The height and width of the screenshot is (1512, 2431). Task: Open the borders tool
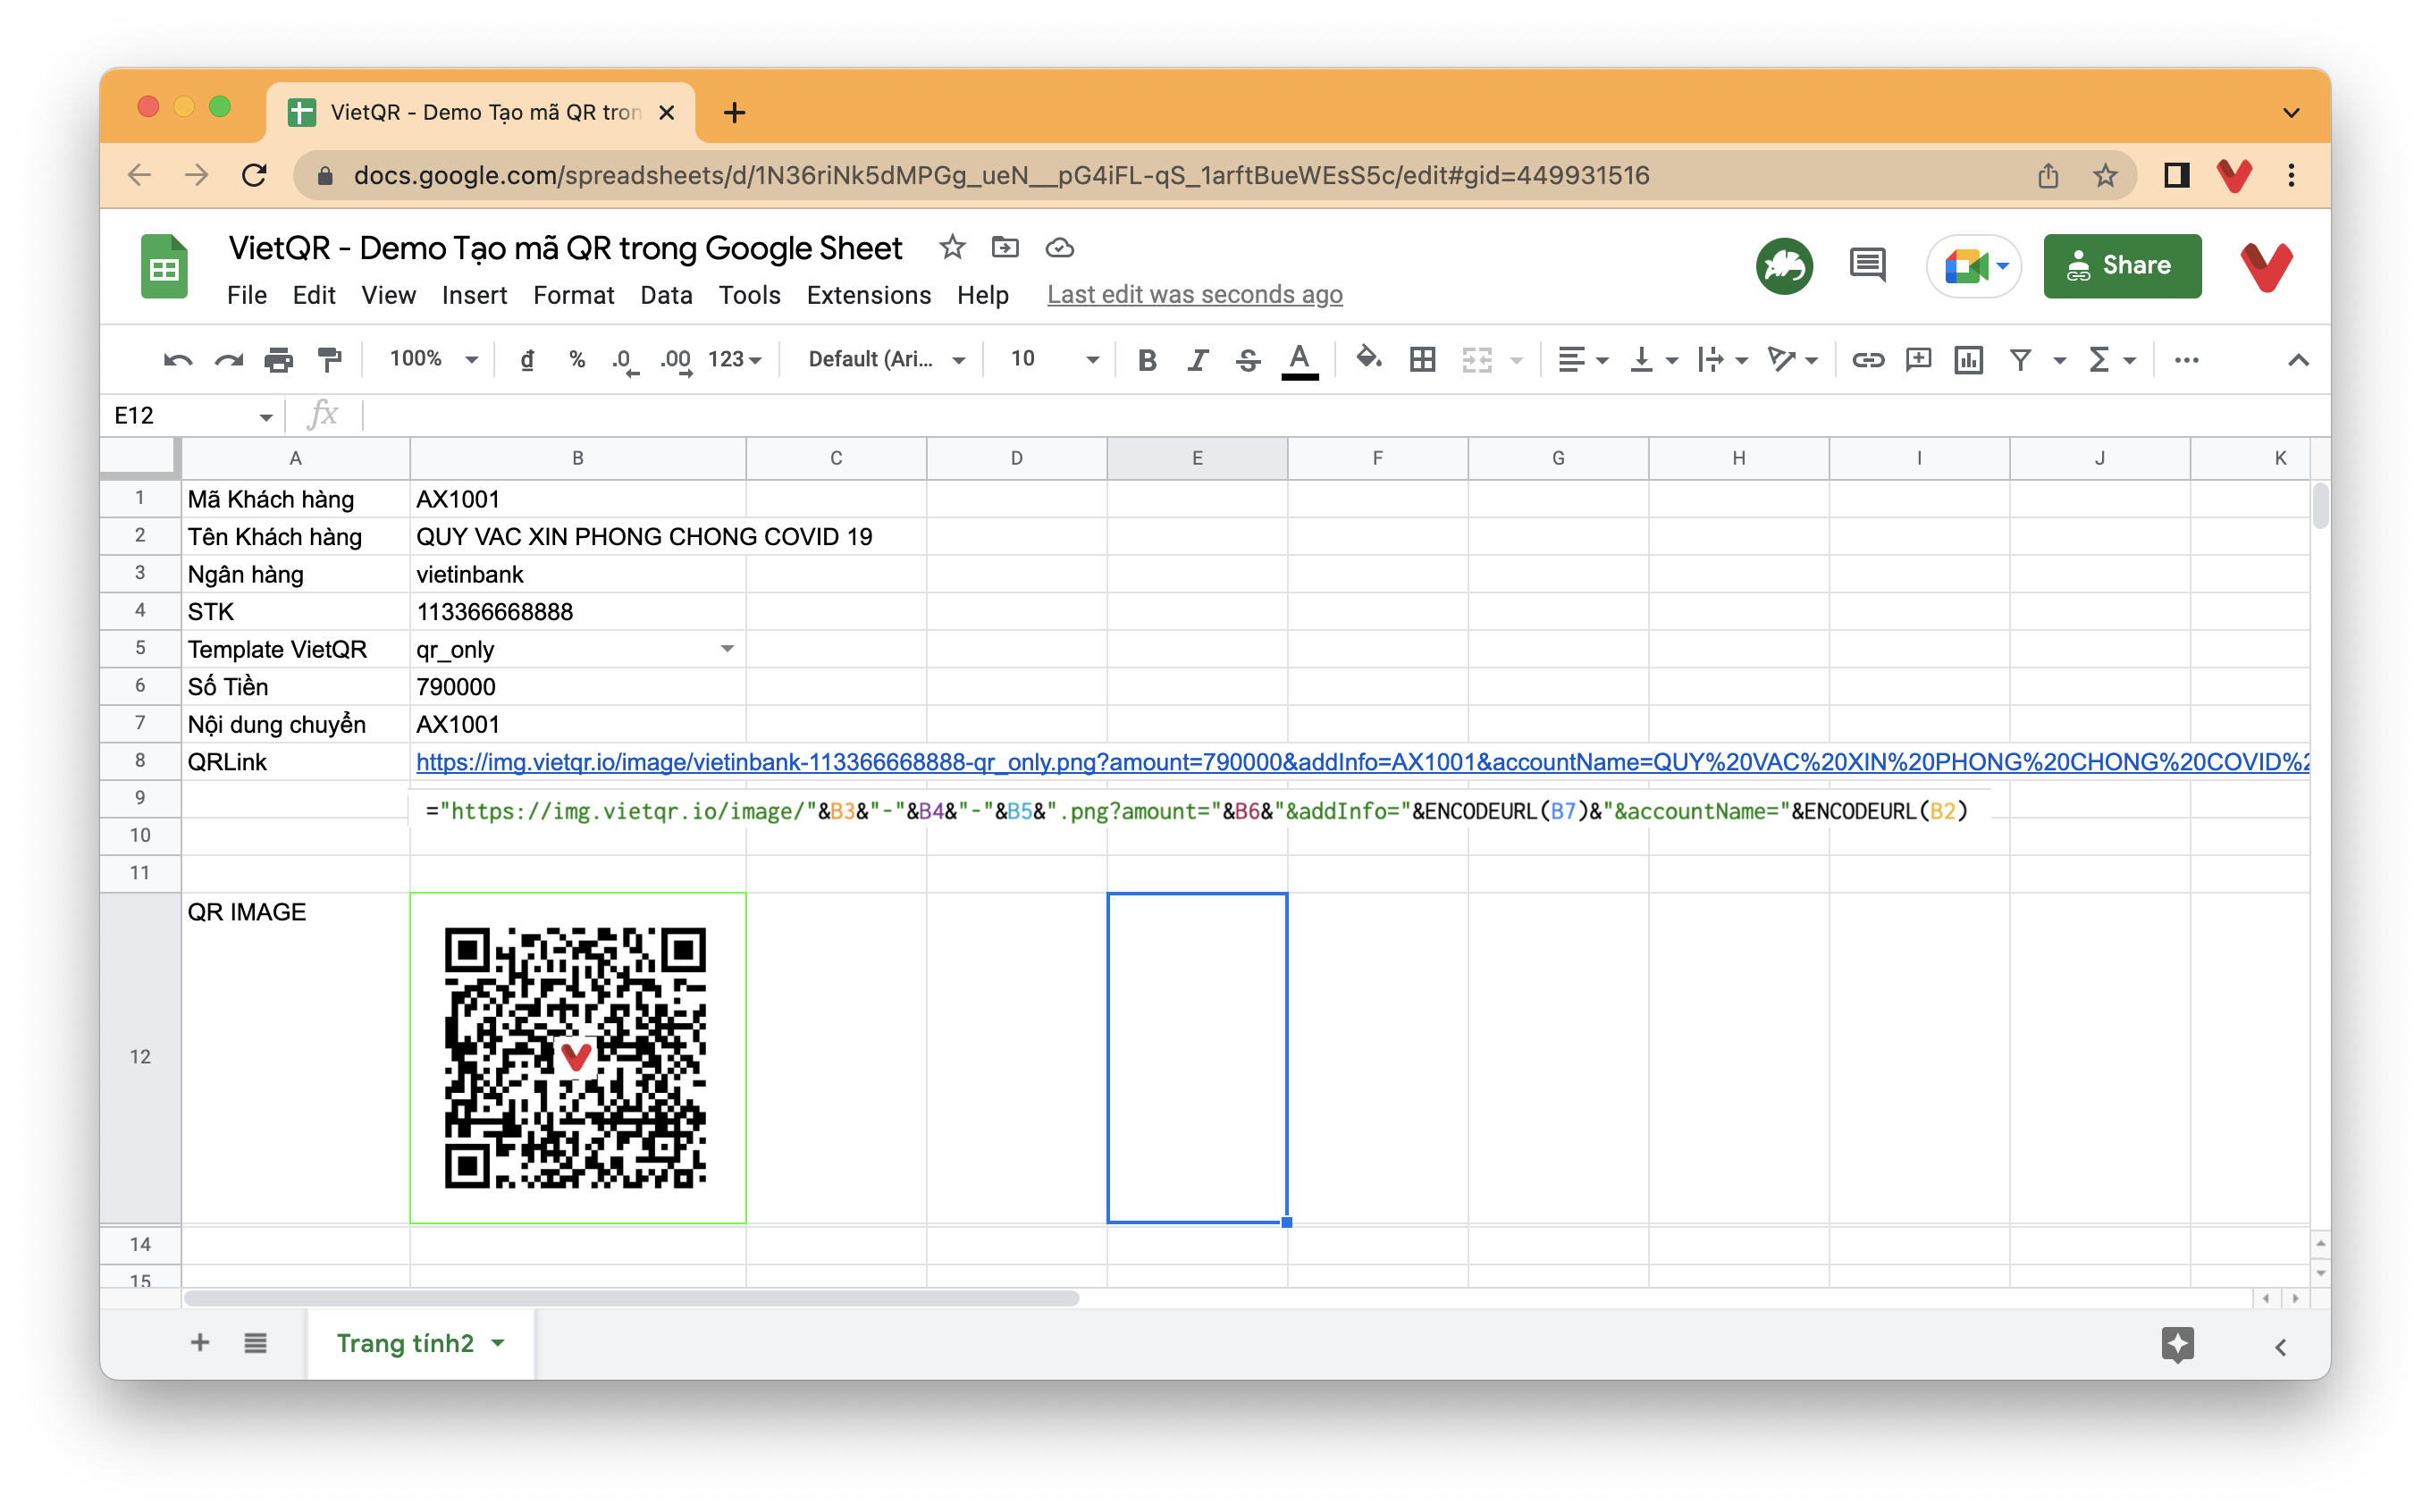(x=1422, y=359)
